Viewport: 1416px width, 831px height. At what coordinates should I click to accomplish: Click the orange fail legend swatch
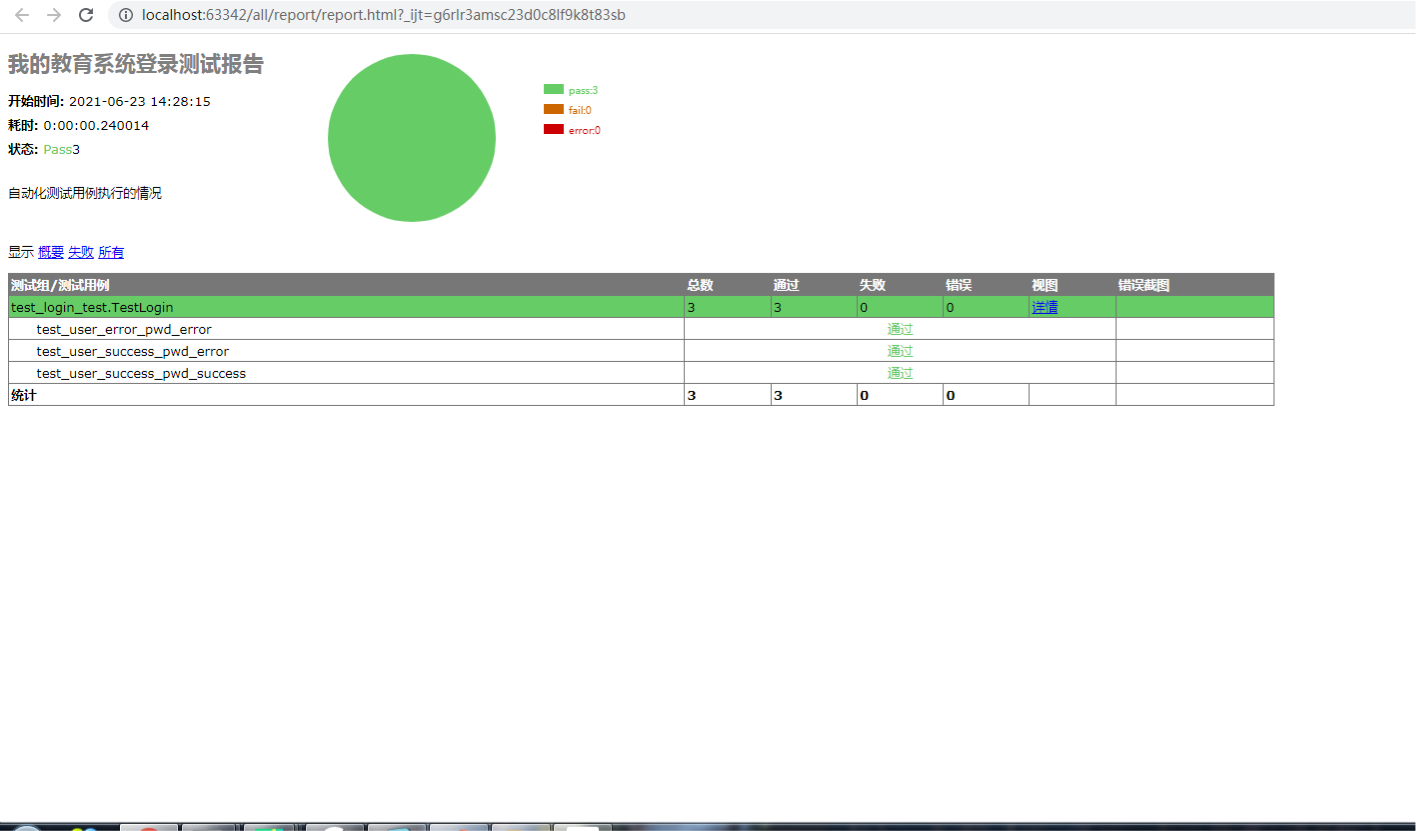click(x=553, y=109)
